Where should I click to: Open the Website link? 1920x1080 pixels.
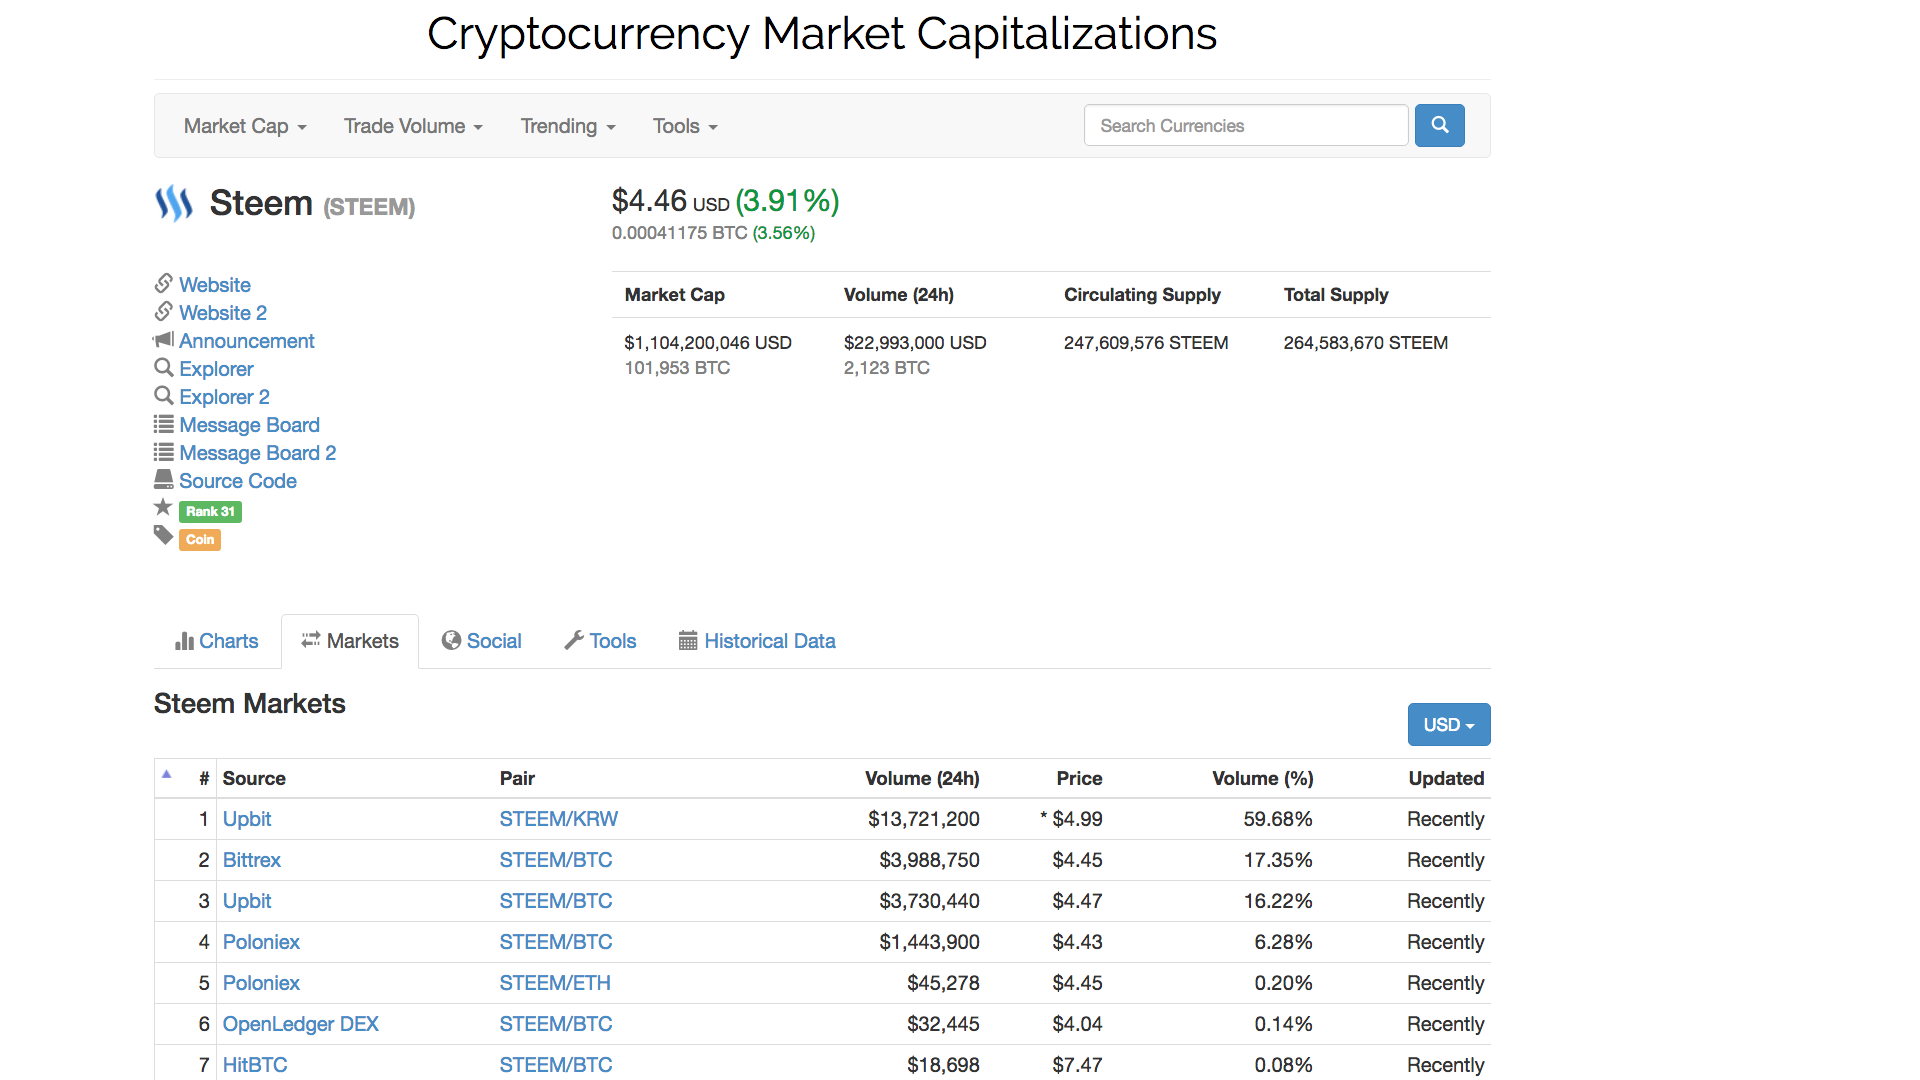coord(215,285)
